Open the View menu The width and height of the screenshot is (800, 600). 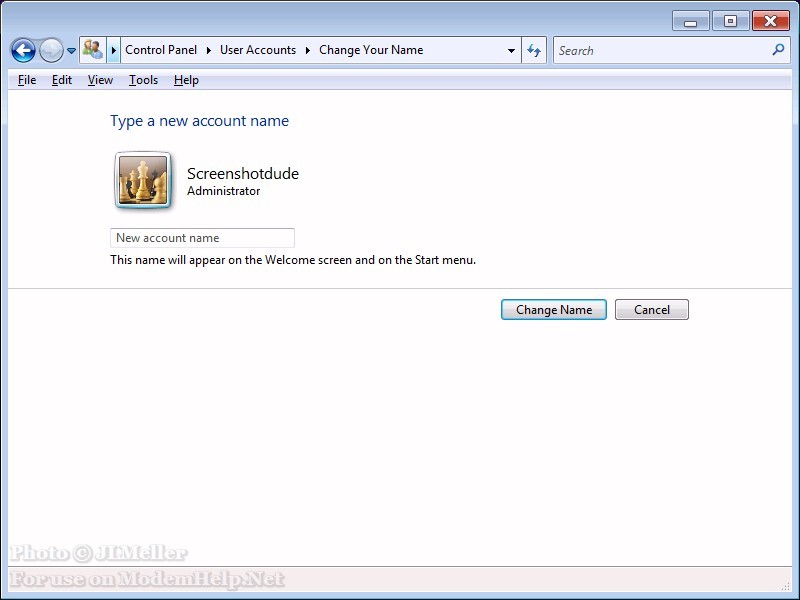point(100,80)
